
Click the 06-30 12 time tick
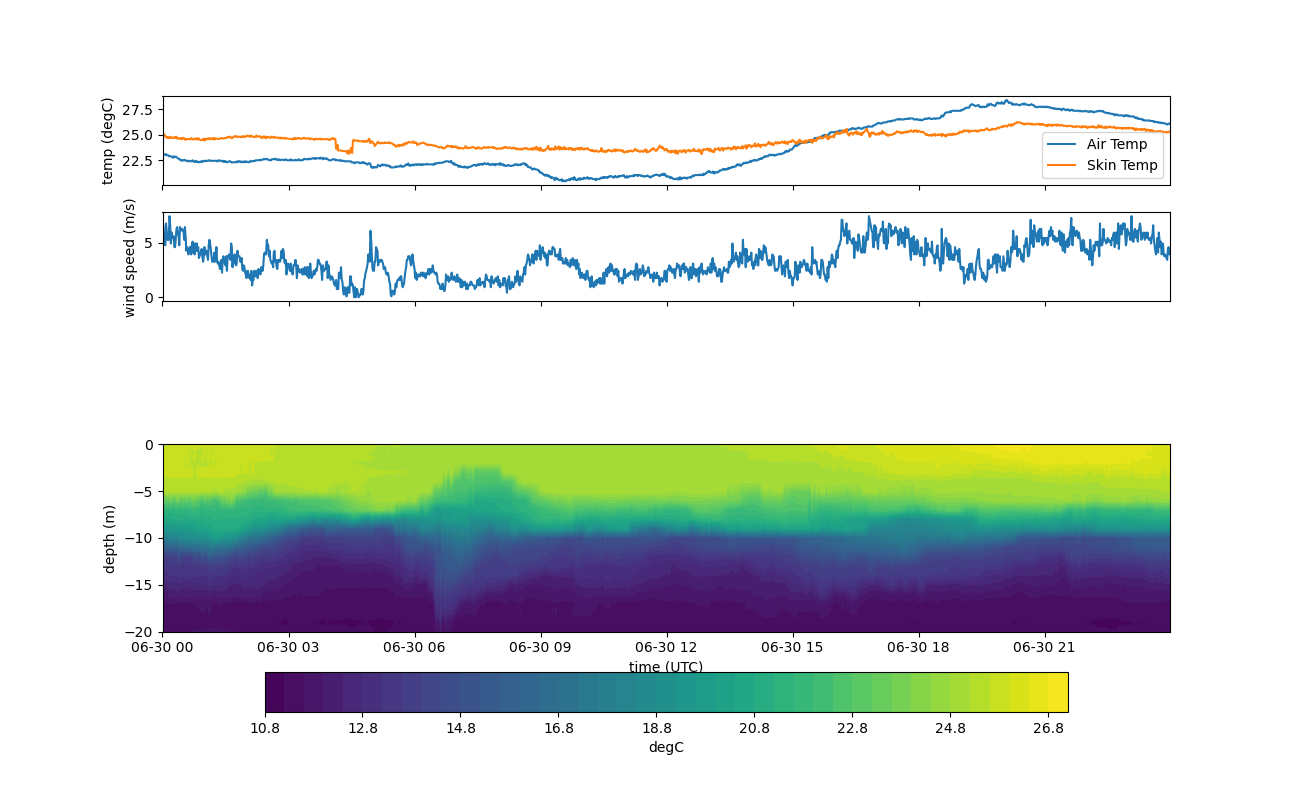(666, 647)
